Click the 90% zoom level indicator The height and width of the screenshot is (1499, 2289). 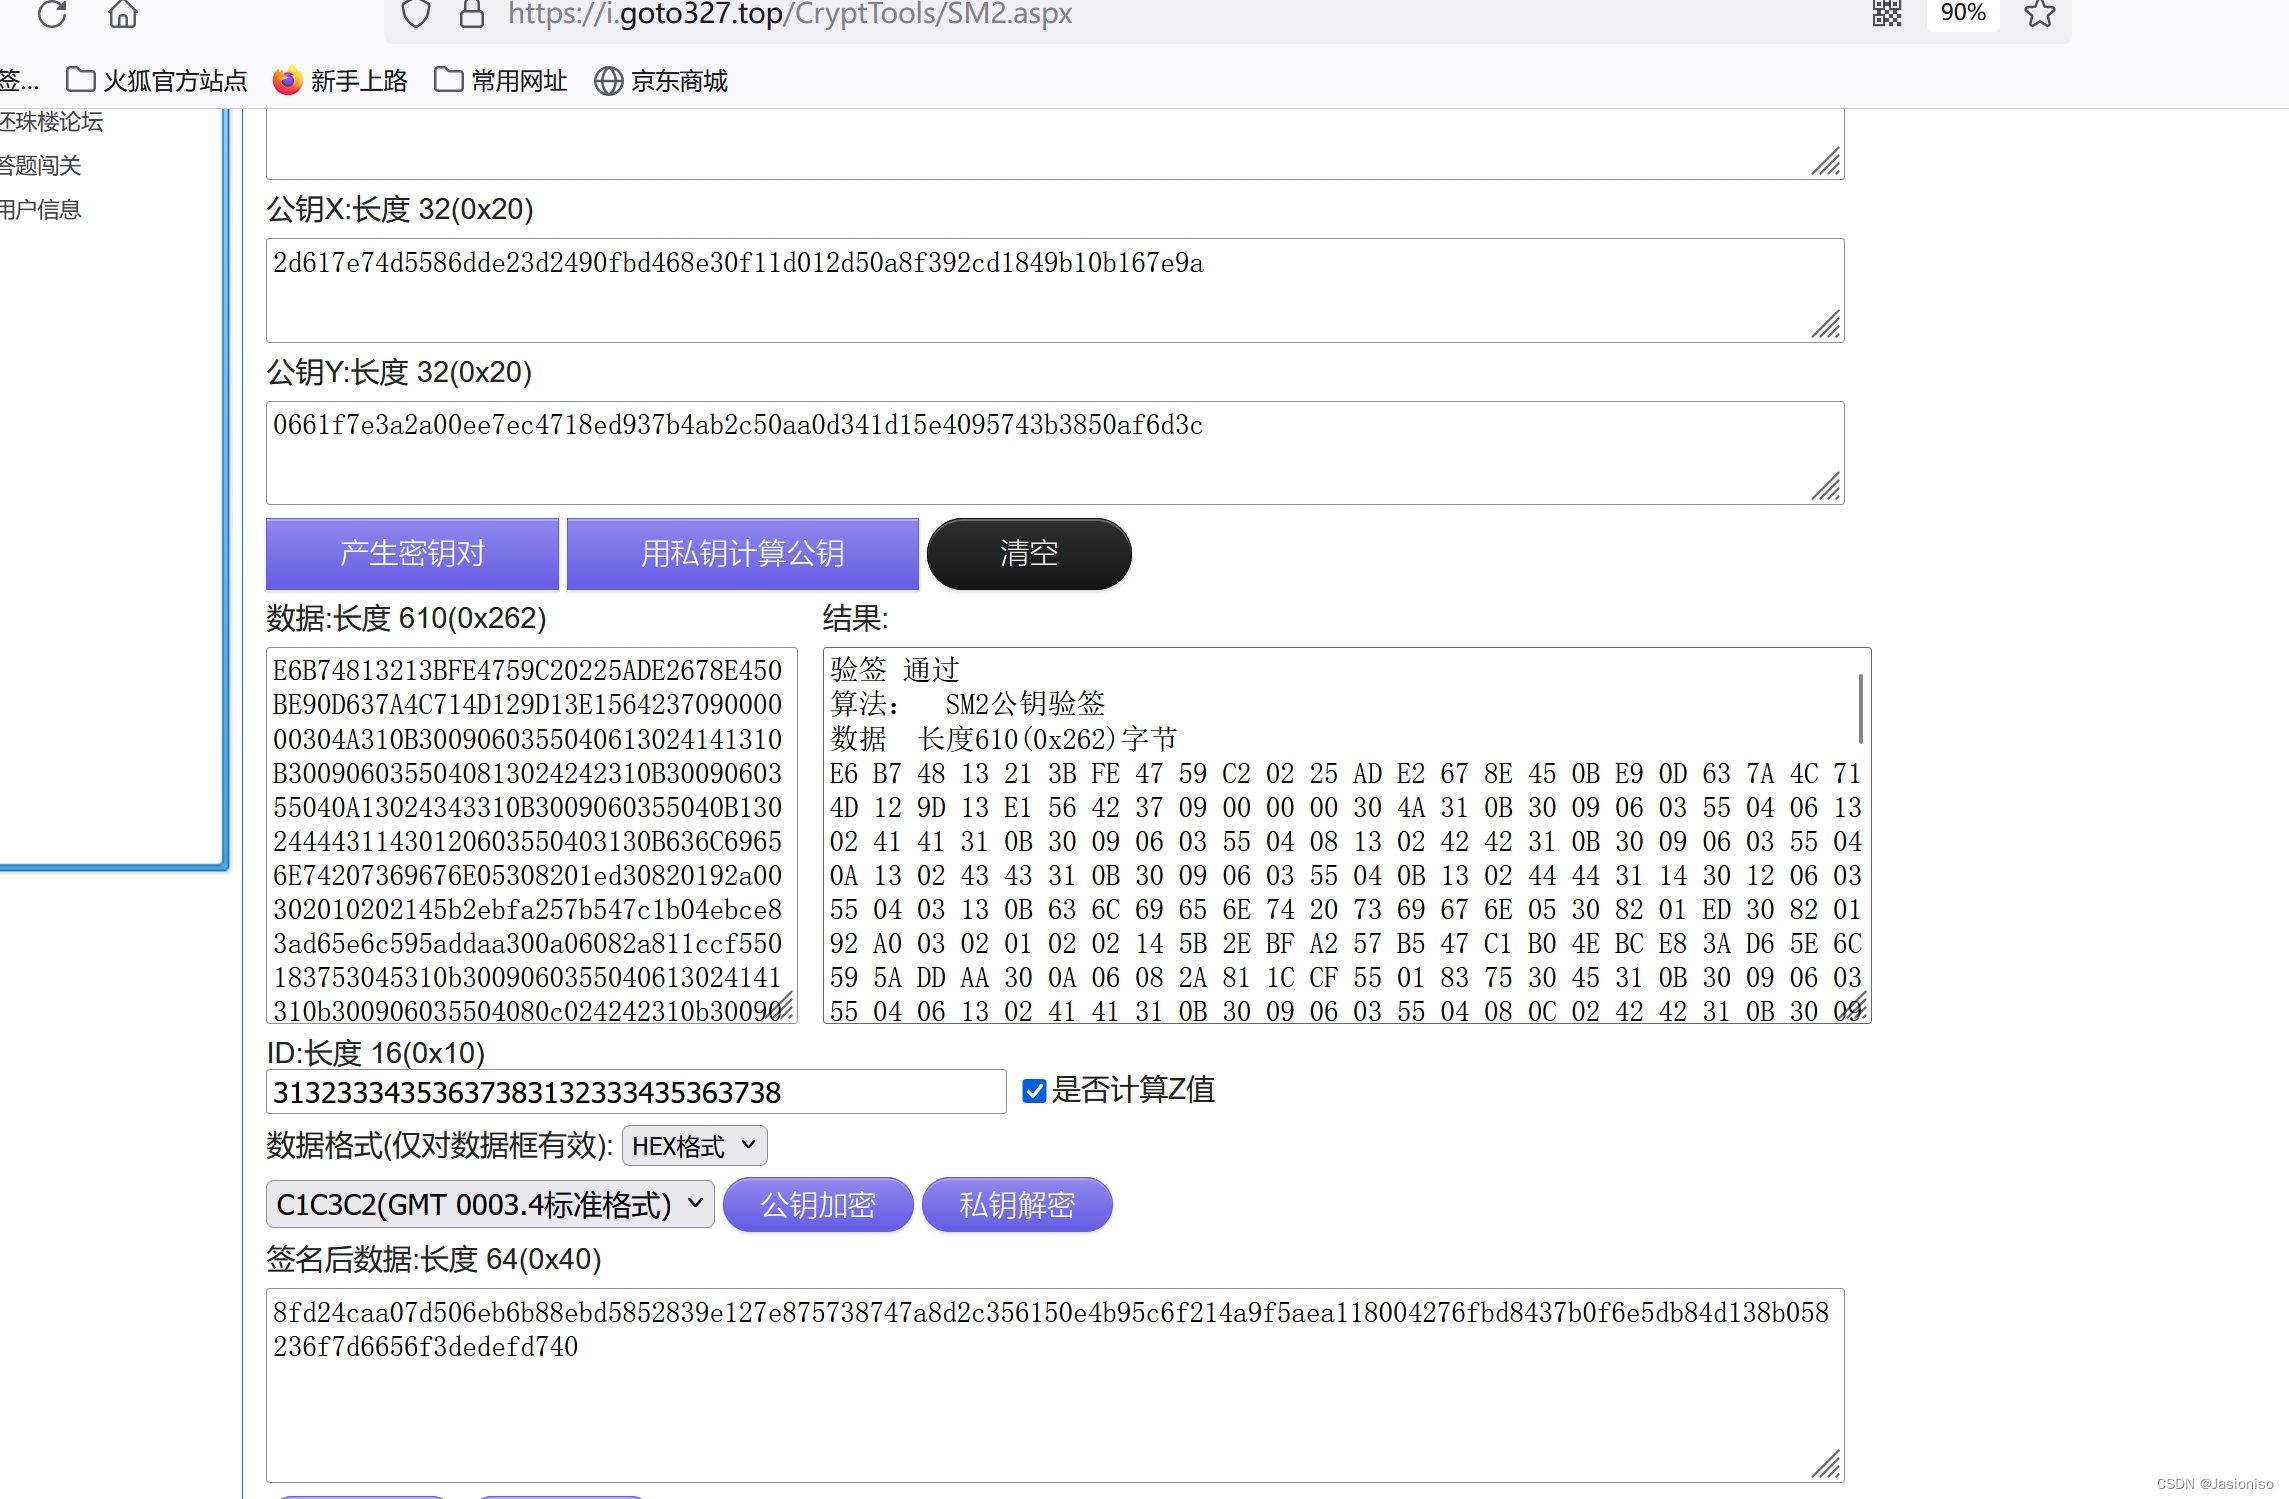(x=1962, y=14)
